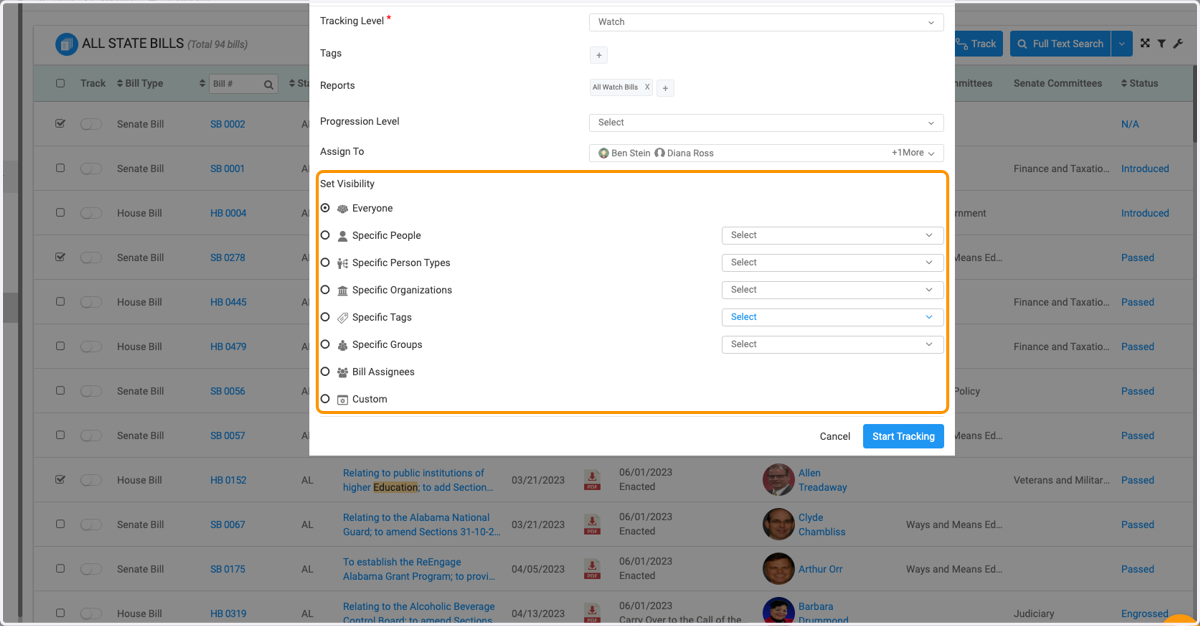Open the Specific Groups select dropdown

tap(832, 344)
